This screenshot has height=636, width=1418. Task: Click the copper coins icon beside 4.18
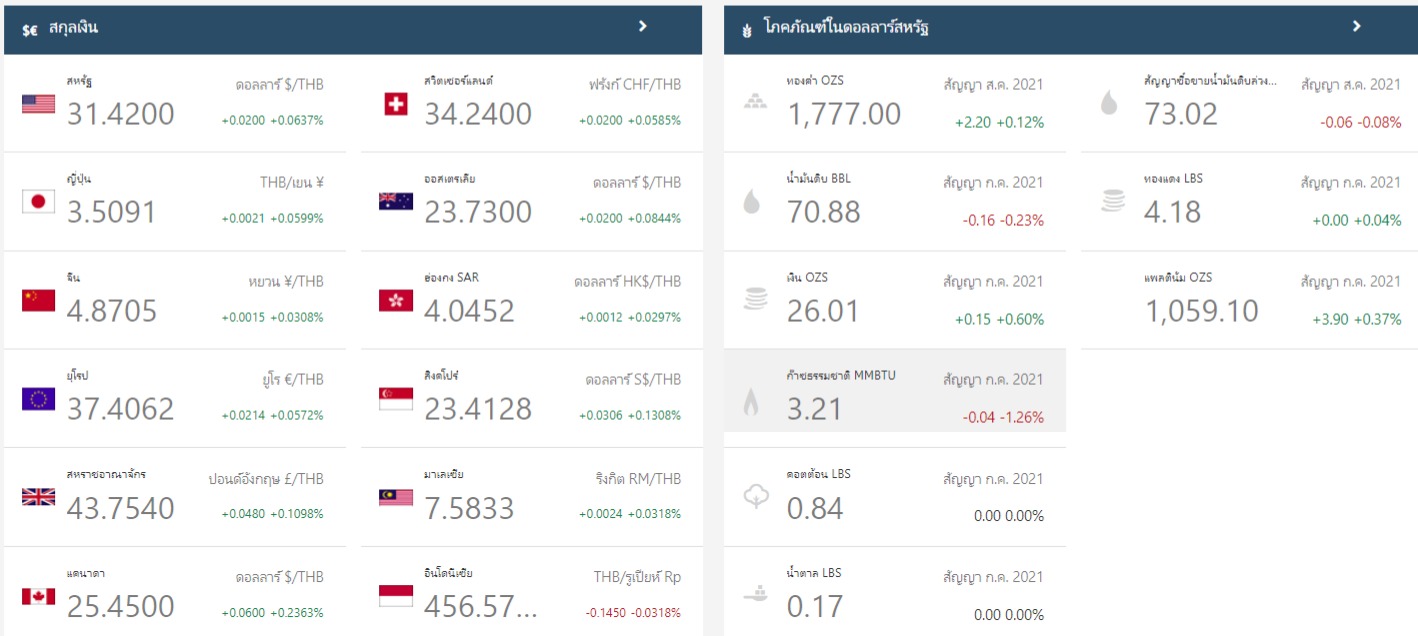click(x=1112, y=201)
